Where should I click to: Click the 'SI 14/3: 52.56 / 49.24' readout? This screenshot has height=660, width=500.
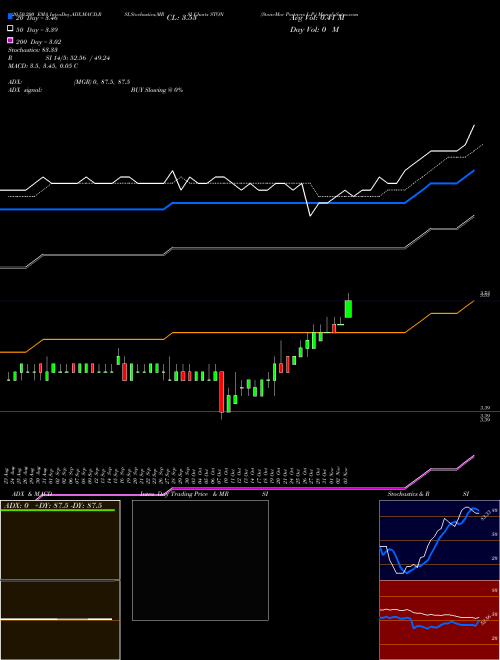click(78, 58)
